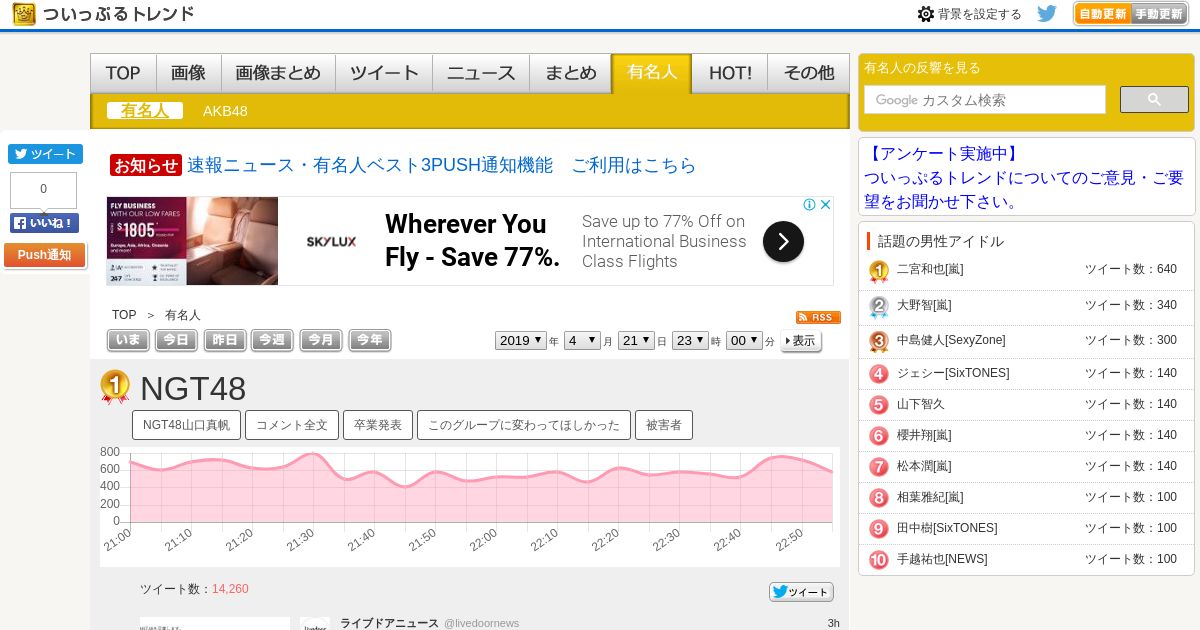Image resolution: width=1200 pixels, height=630 pixels.
Task: Click the 被害者 keyword tag
Action: 664,425
